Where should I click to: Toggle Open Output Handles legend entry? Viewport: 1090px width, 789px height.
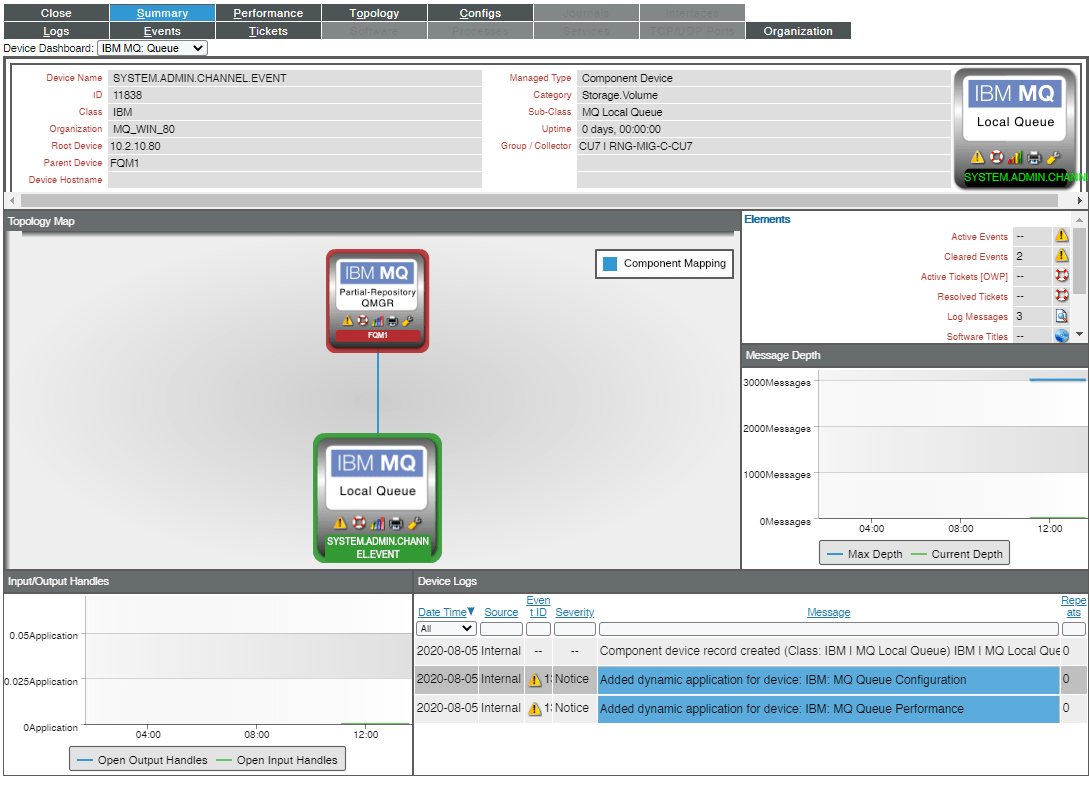point(143,760)
